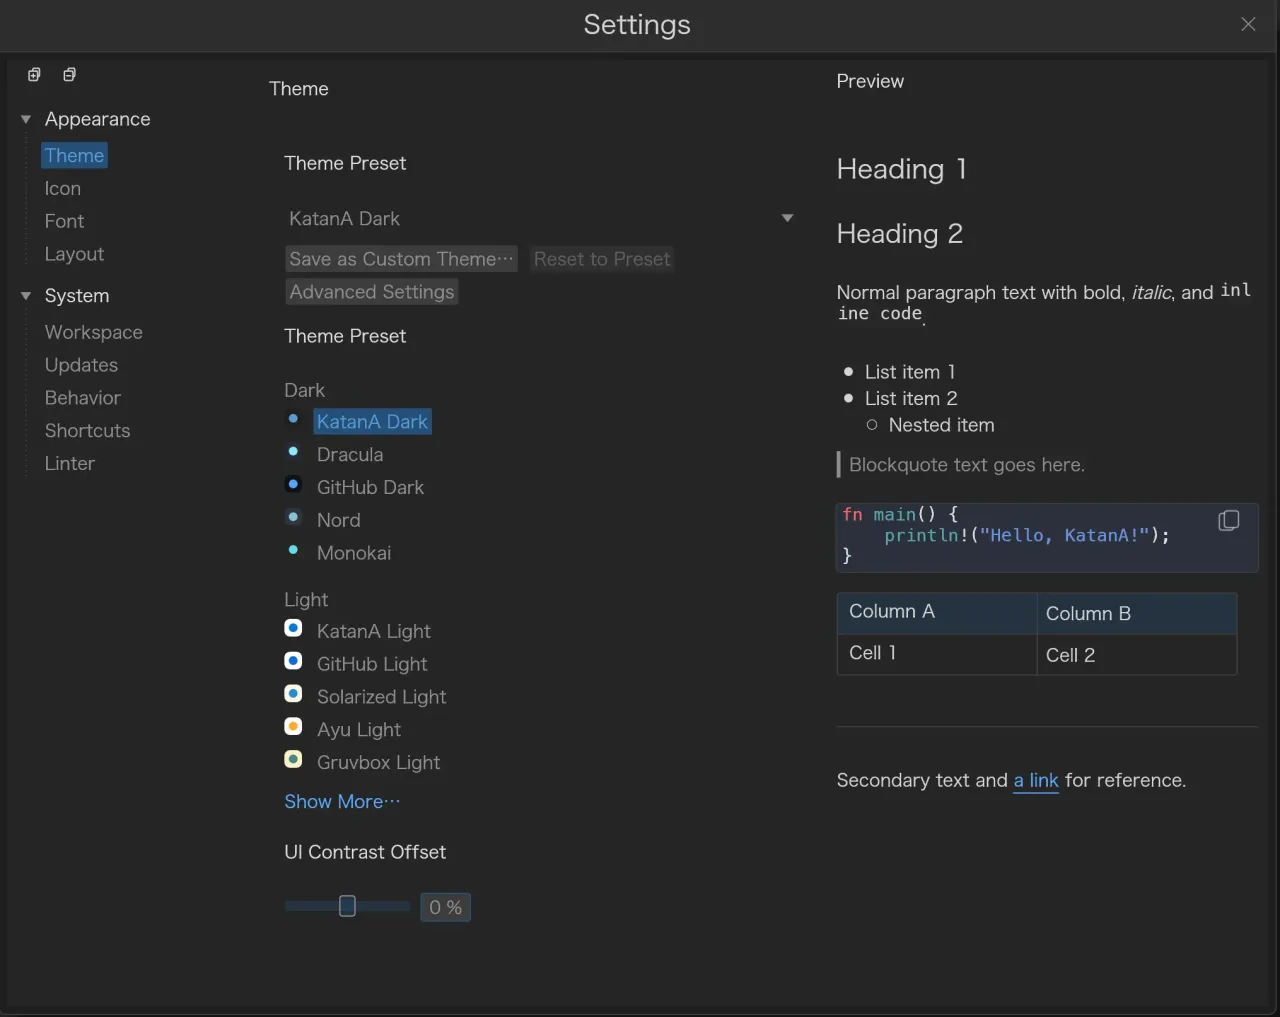
Task: Click the Show More themes link
Action: pos(342,802)
